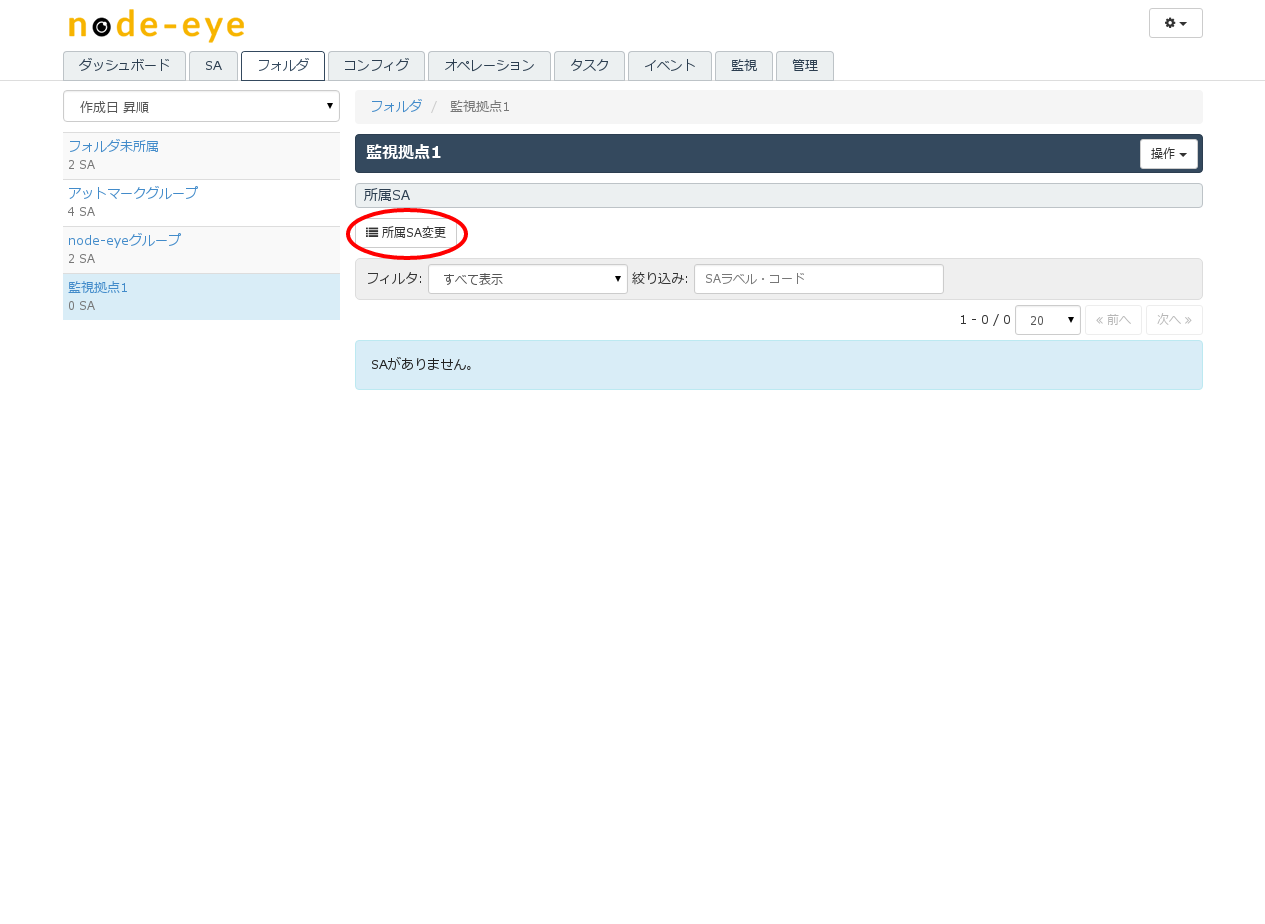Switch to the イベント tab
Screen dimensions: 1265x924
(670, 65)
